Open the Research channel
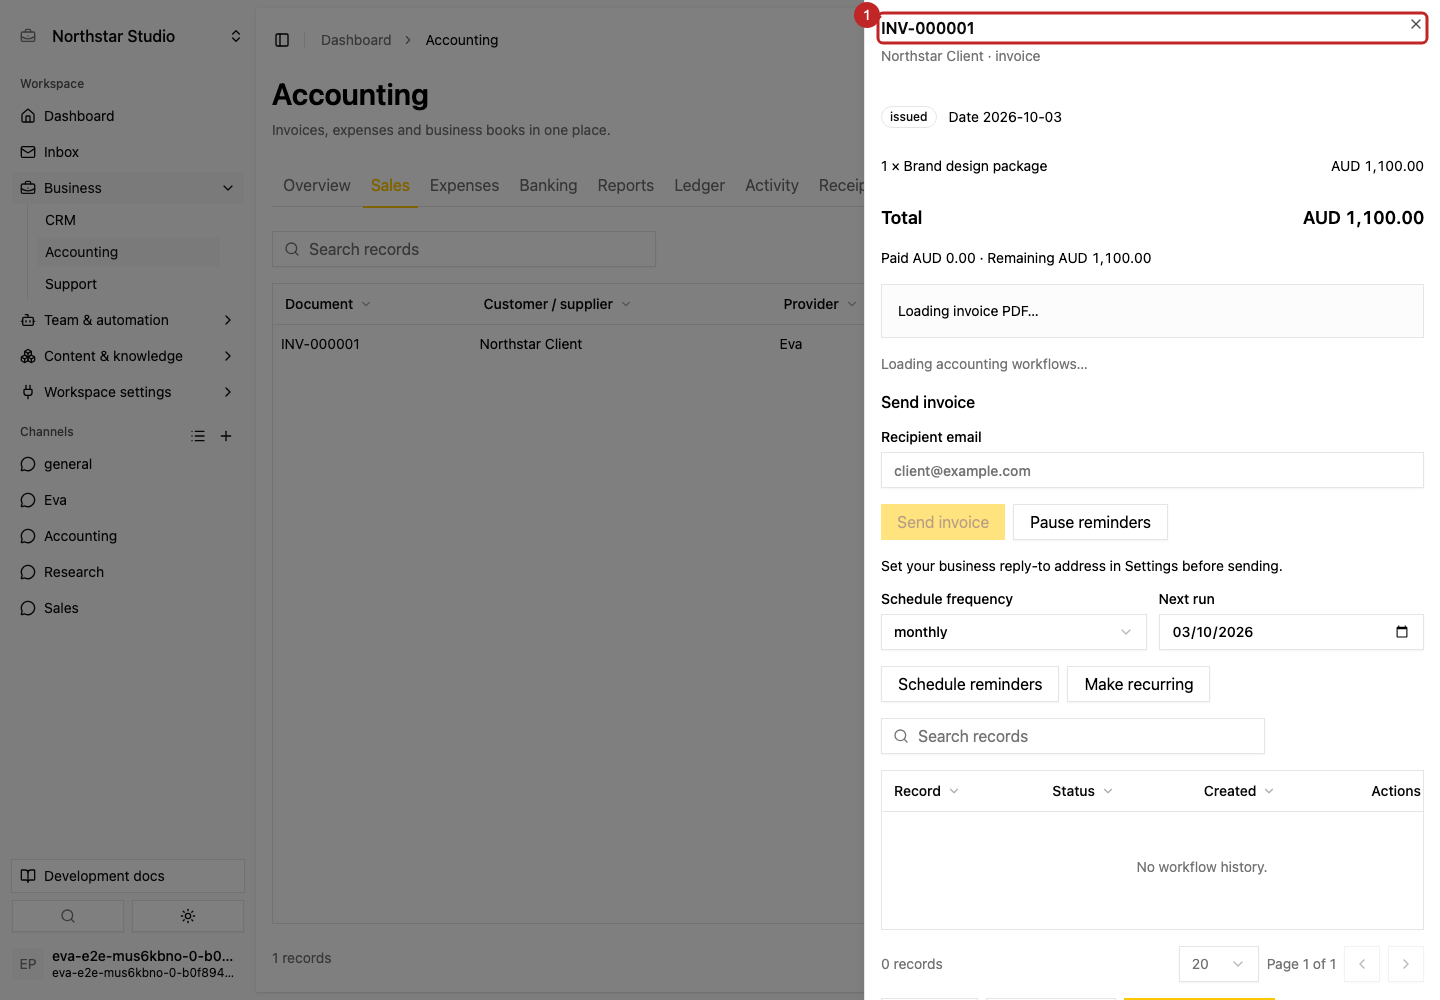Viewport: 1440px width, 1000px height. coord(128,572)
